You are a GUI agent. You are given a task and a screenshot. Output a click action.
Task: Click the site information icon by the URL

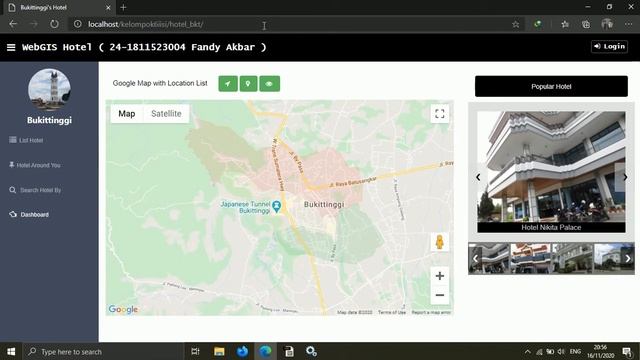pyautogui.click(x=78, y=24)
